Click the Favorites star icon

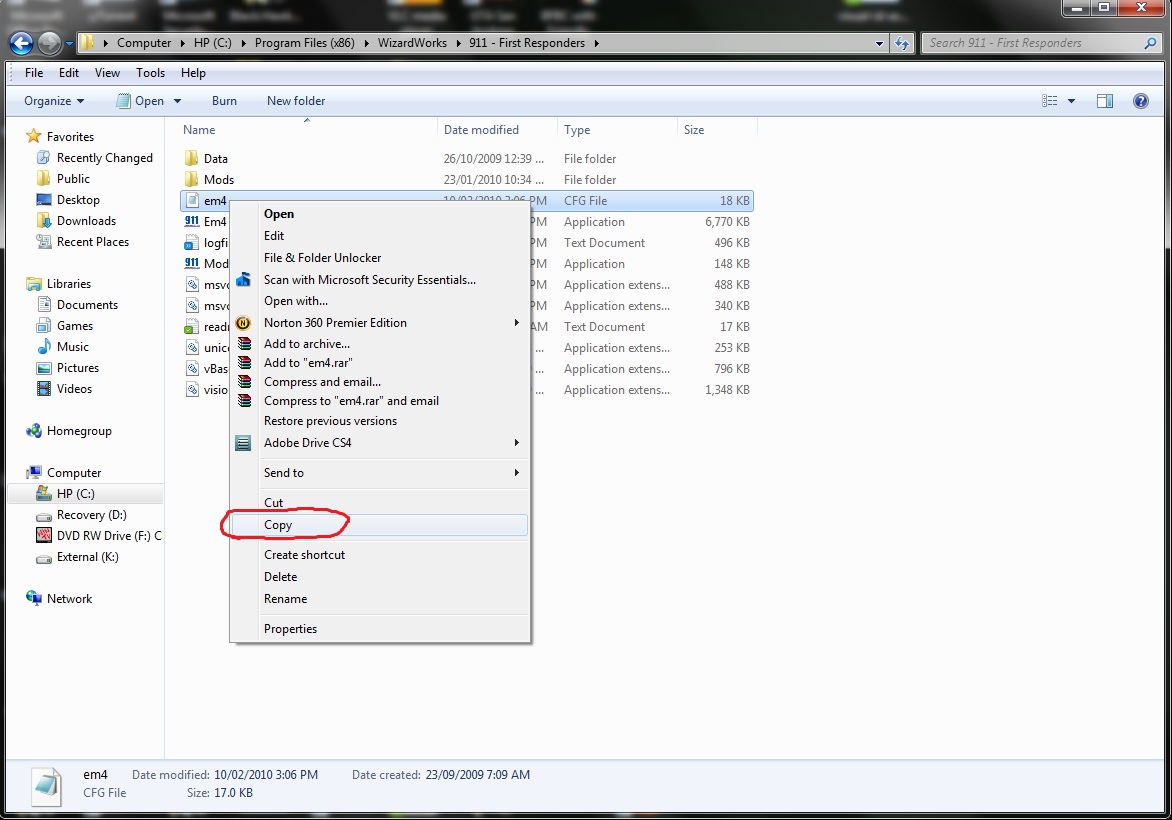(x=34, y=136)
